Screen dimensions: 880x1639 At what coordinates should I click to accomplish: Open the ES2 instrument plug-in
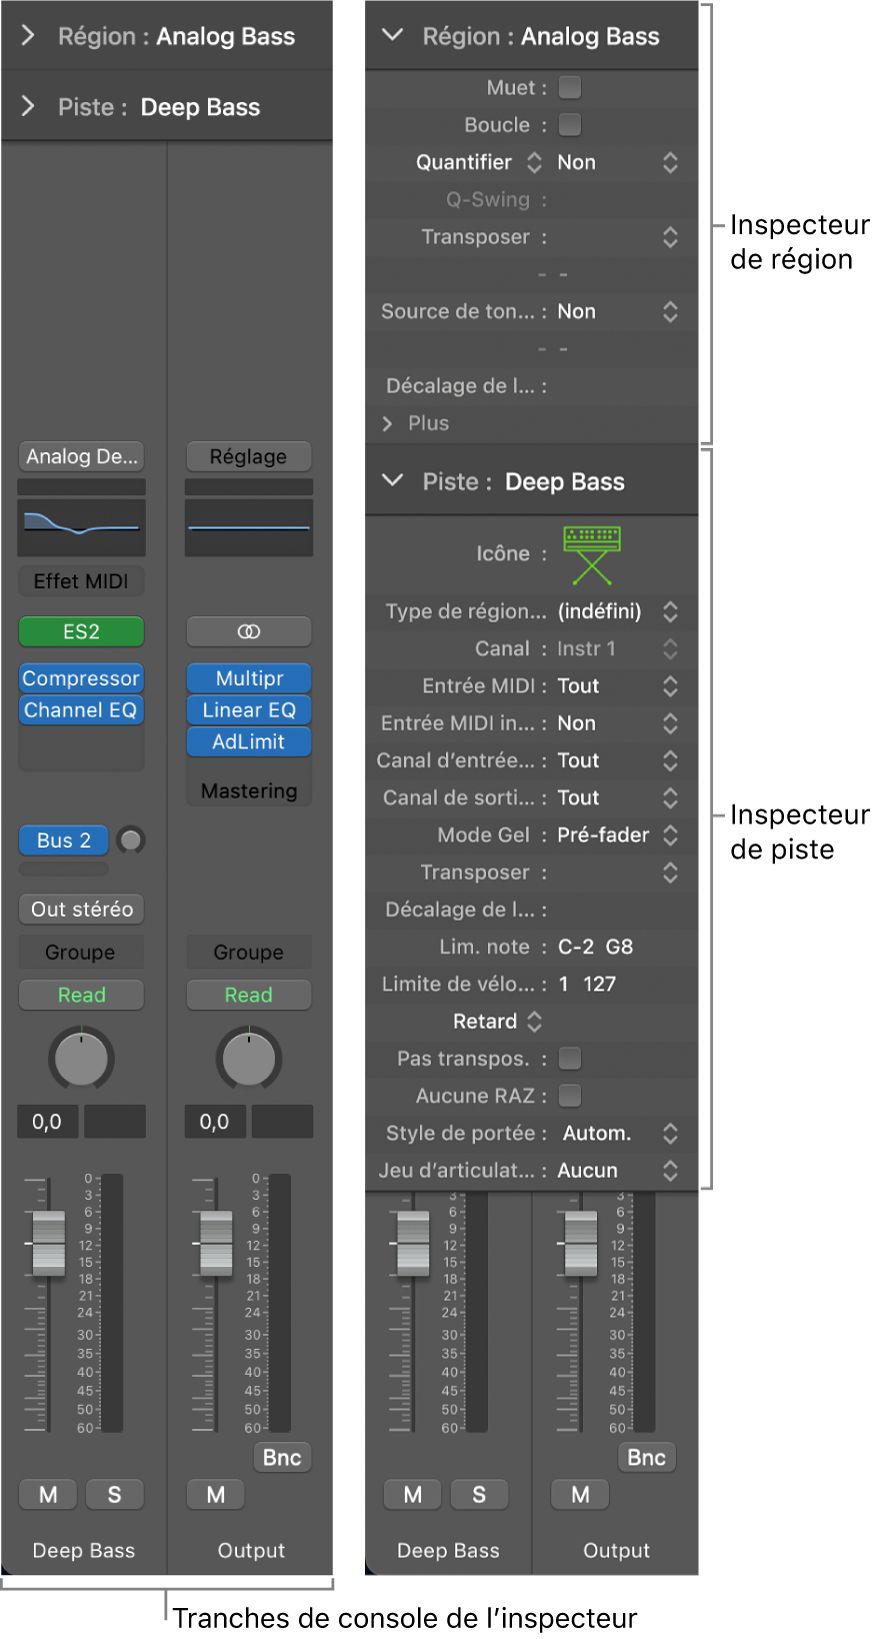tap(81, 632)
